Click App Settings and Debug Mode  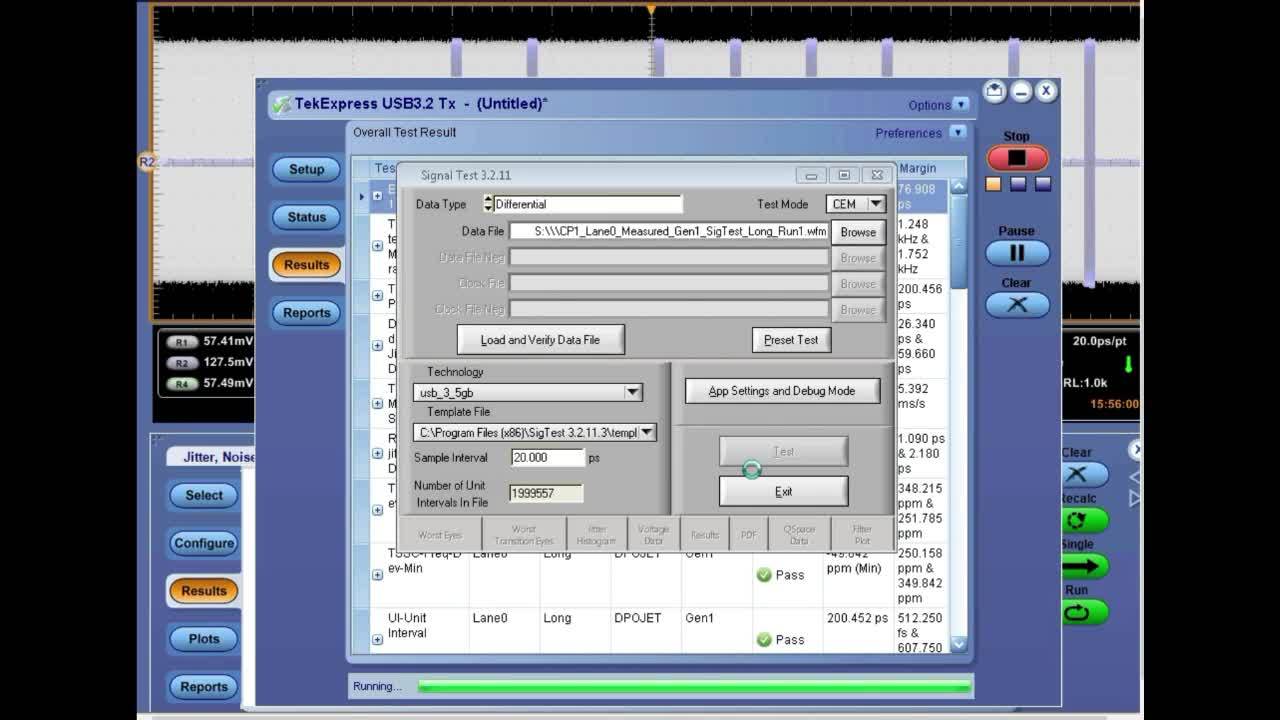pos(781,391)
